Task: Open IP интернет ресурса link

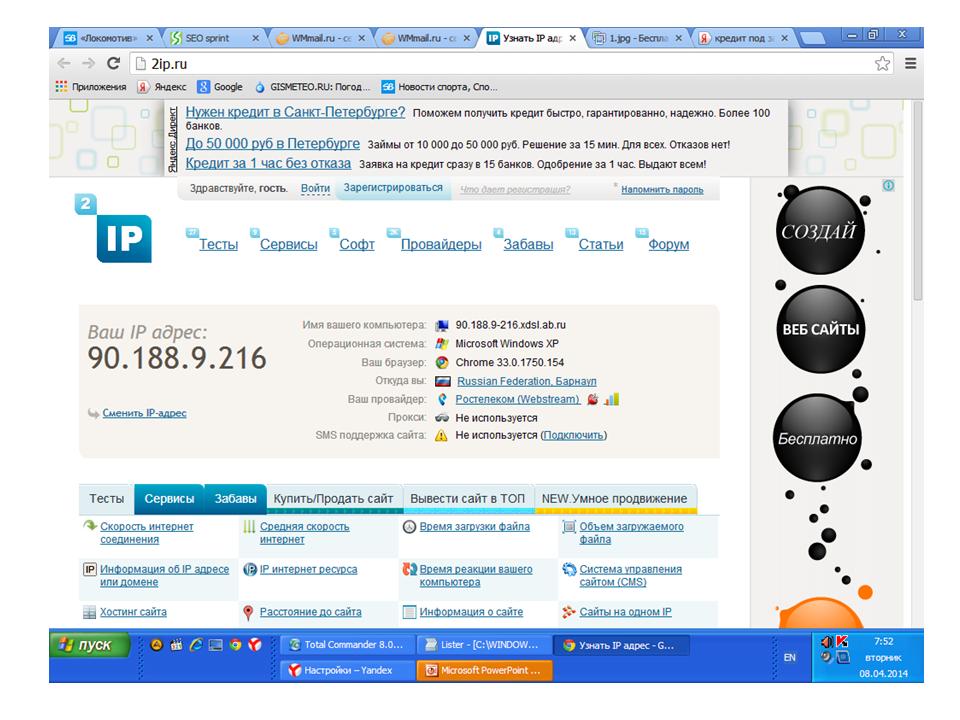Action: click(308, 569)
